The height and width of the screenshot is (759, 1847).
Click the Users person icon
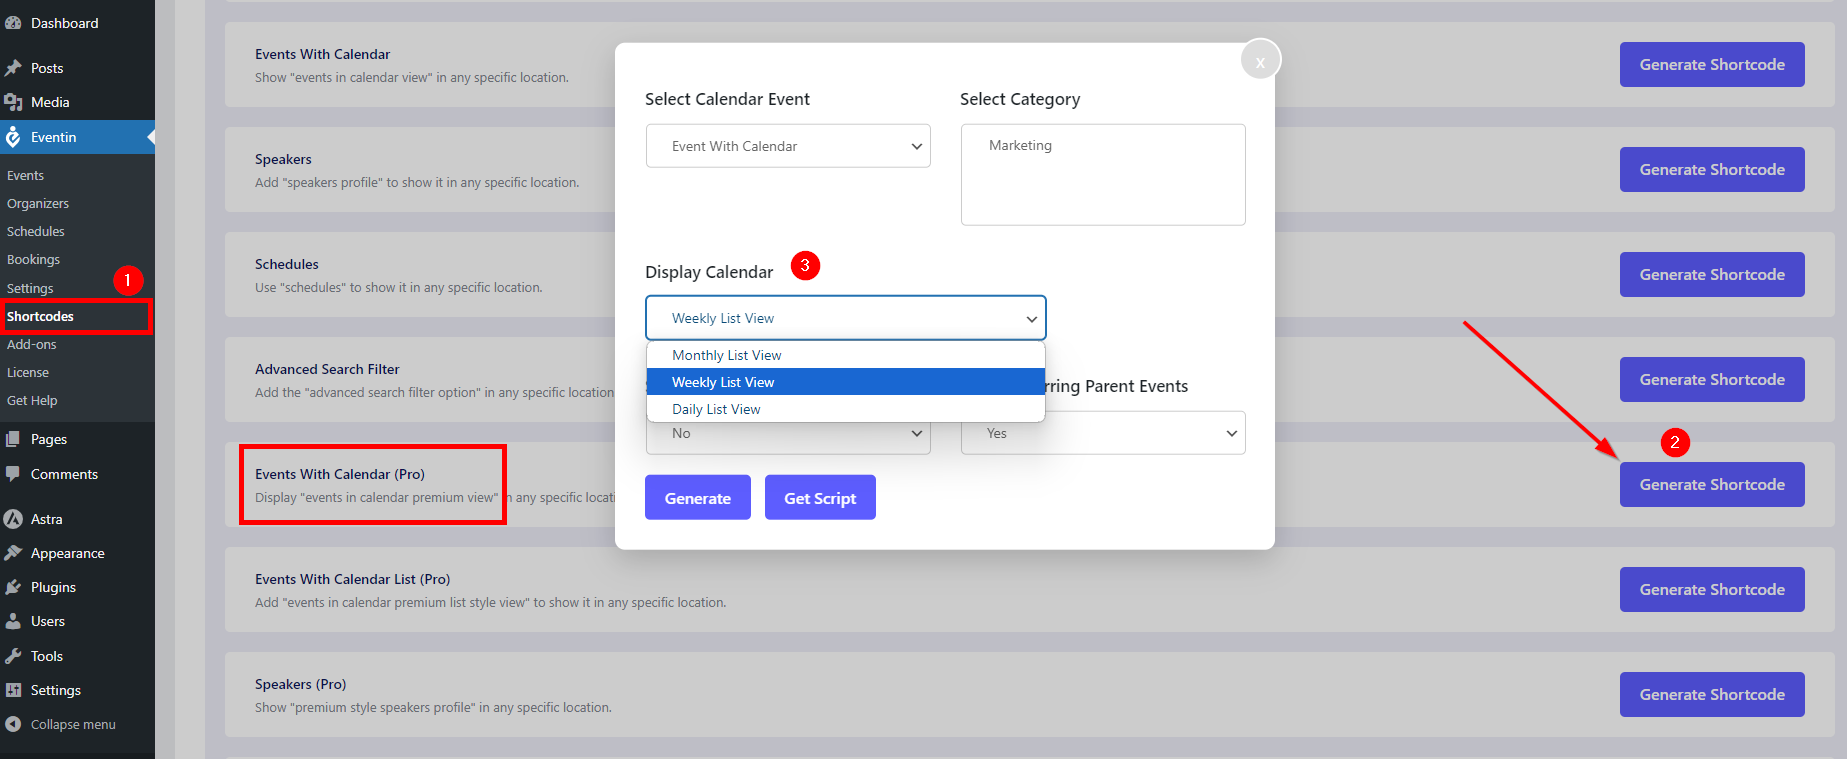click(13, 621)
